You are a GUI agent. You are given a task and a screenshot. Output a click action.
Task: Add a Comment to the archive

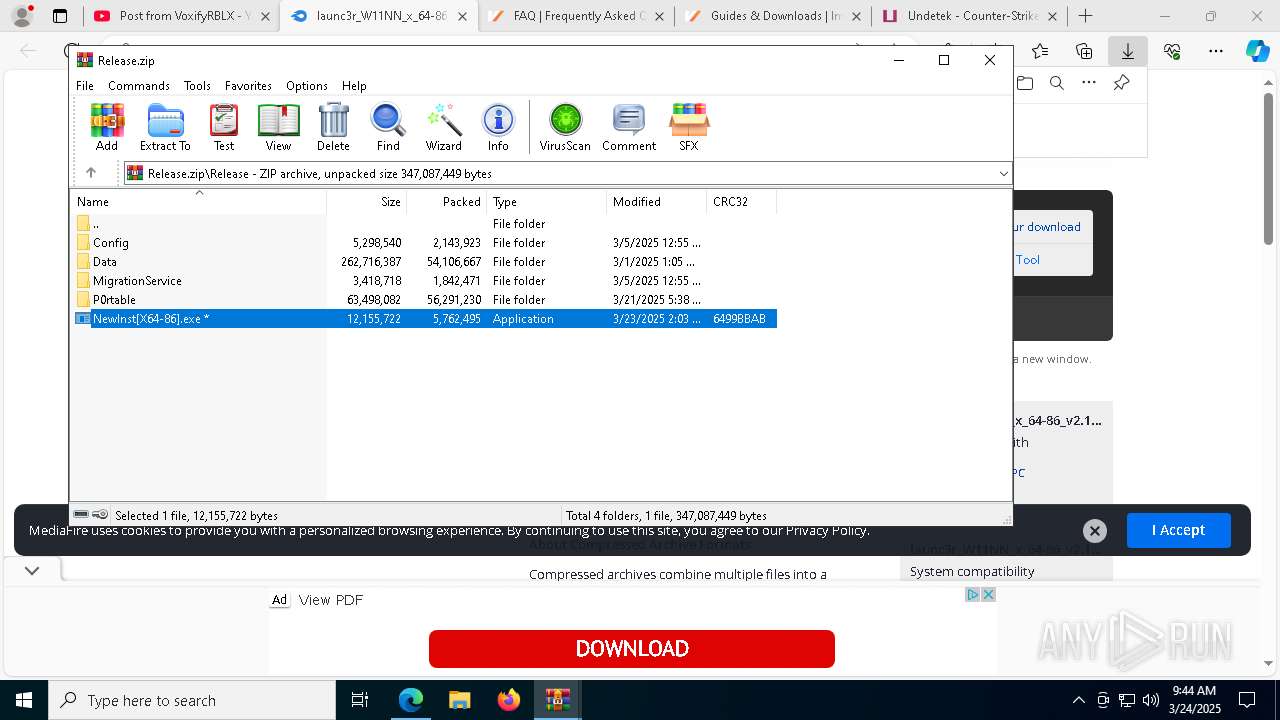tap(629, 127)
